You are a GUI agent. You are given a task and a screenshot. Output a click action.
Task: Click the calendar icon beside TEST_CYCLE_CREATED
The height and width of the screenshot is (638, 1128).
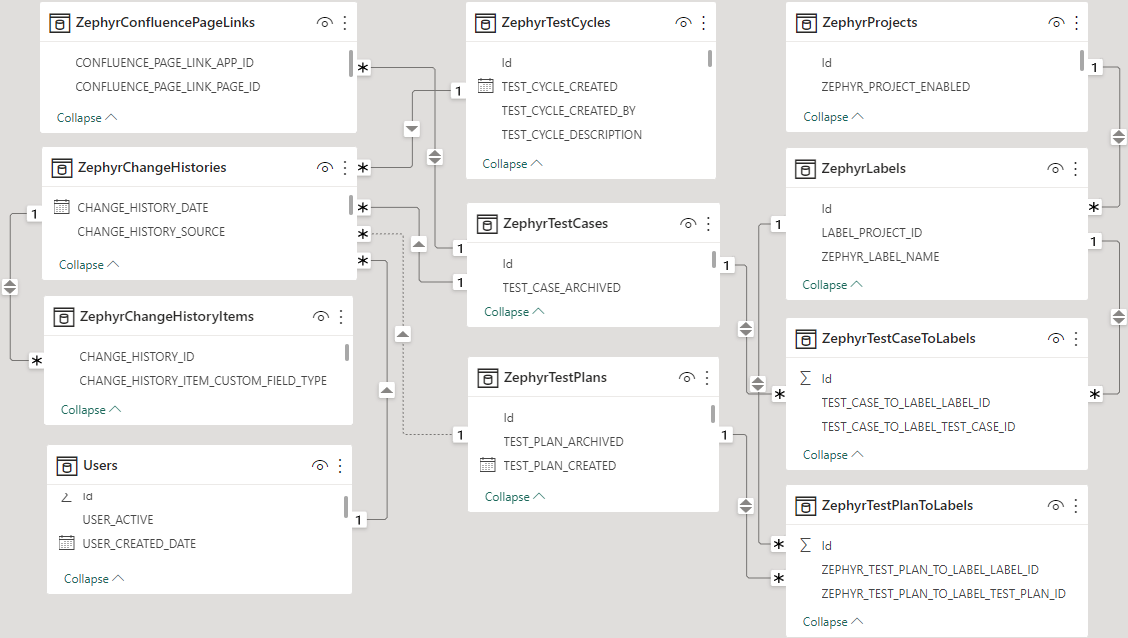(486, 86)
